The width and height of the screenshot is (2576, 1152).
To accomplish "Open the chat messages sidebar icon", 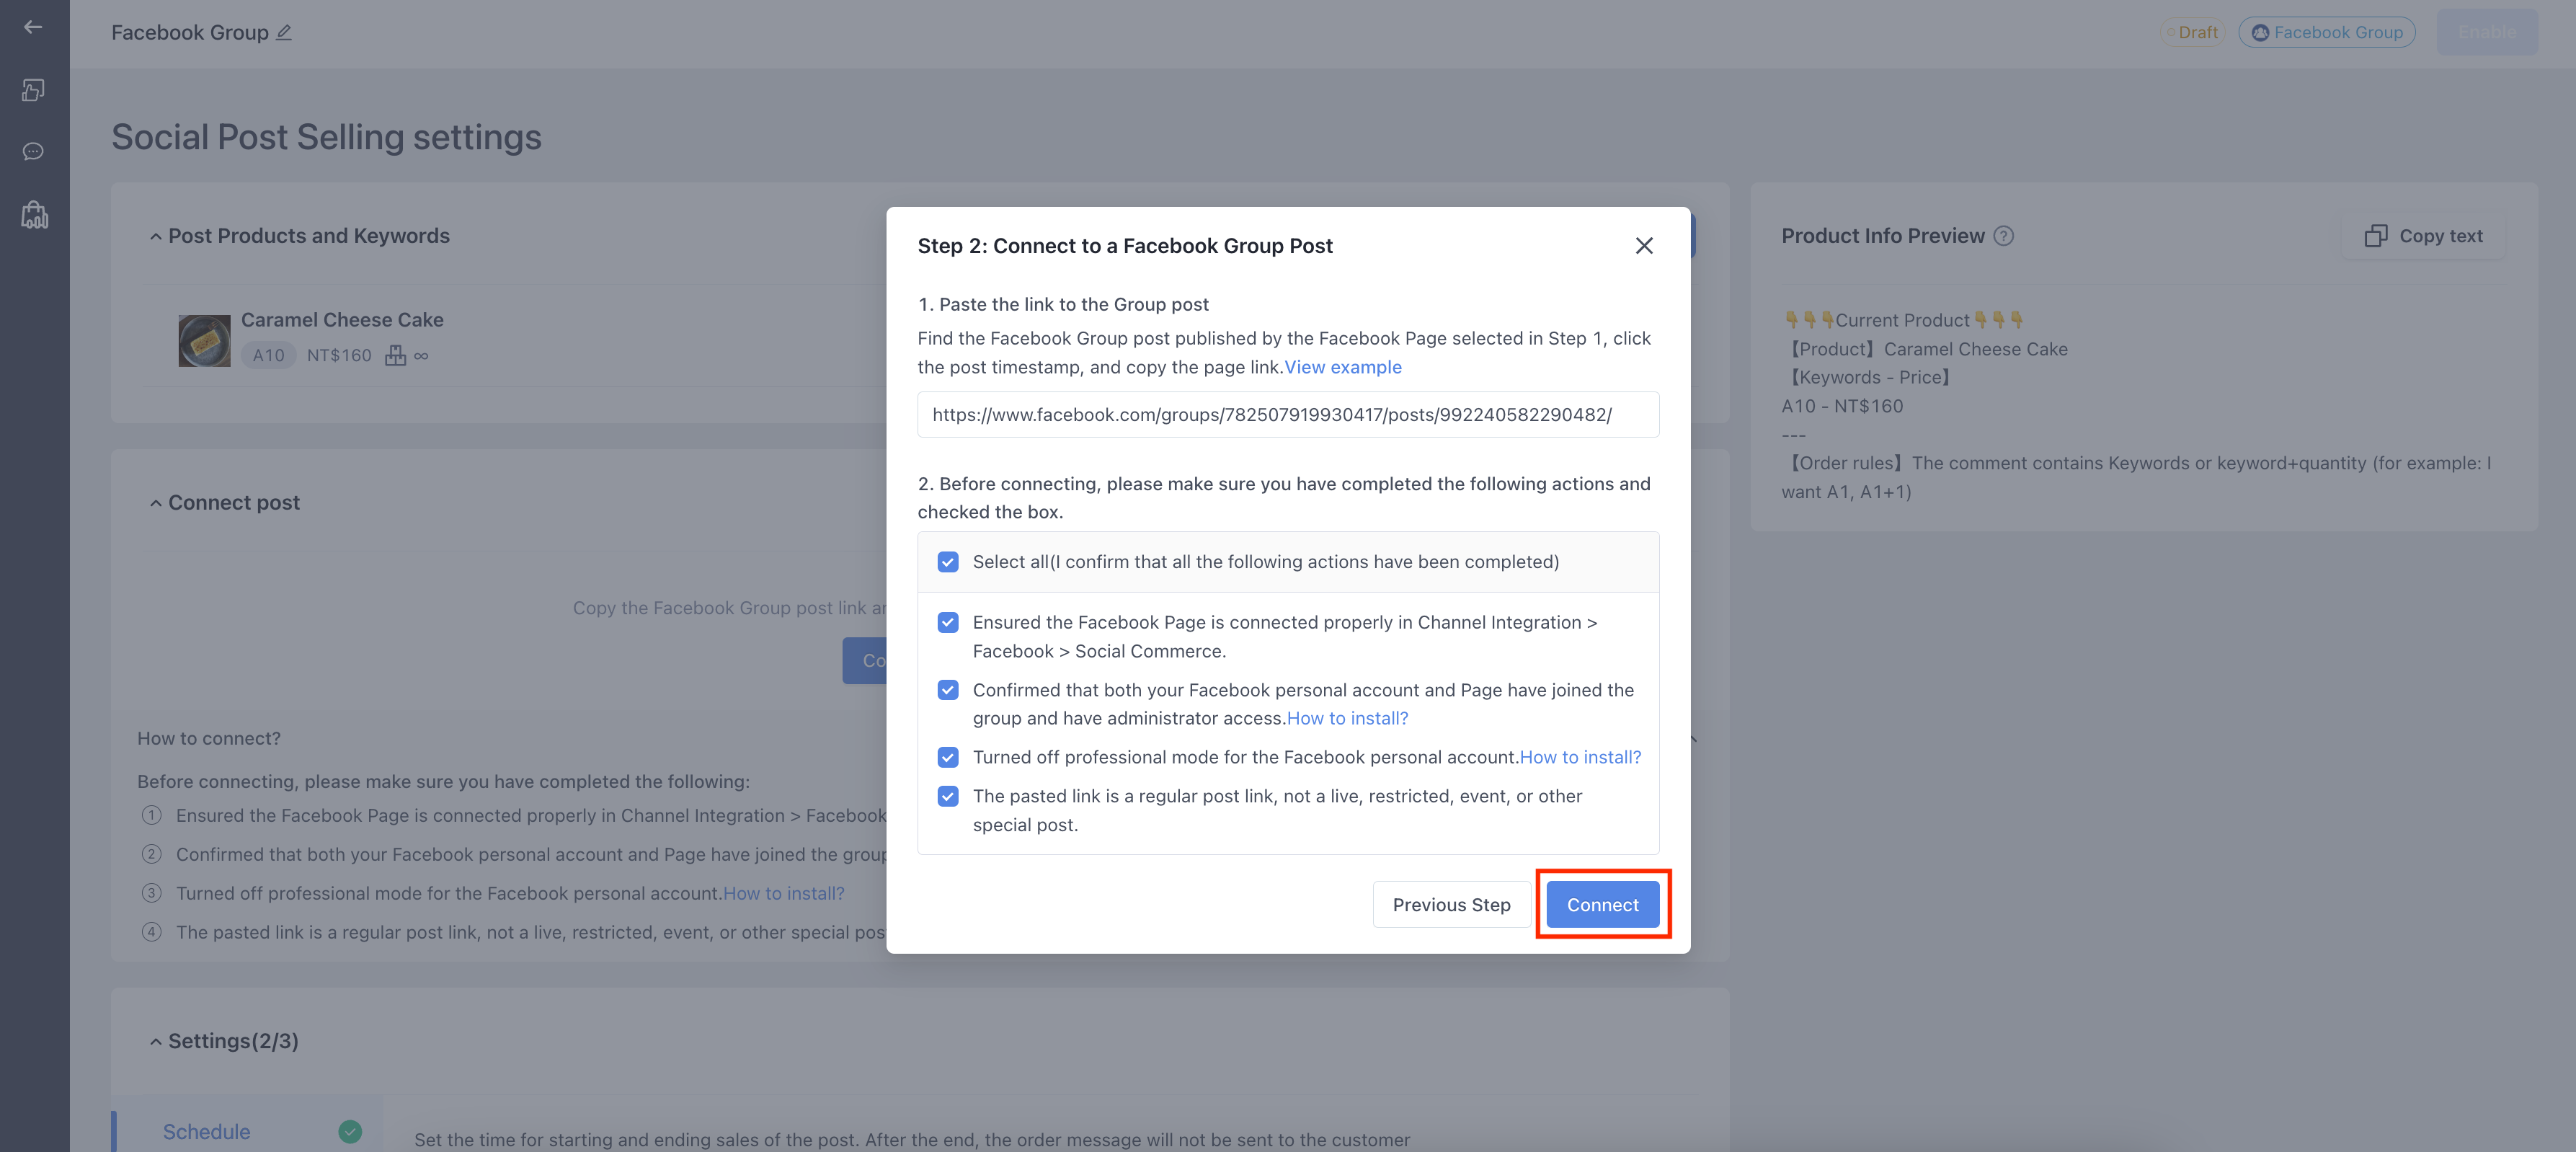I will pyautogui.click(x=33, y=152).
